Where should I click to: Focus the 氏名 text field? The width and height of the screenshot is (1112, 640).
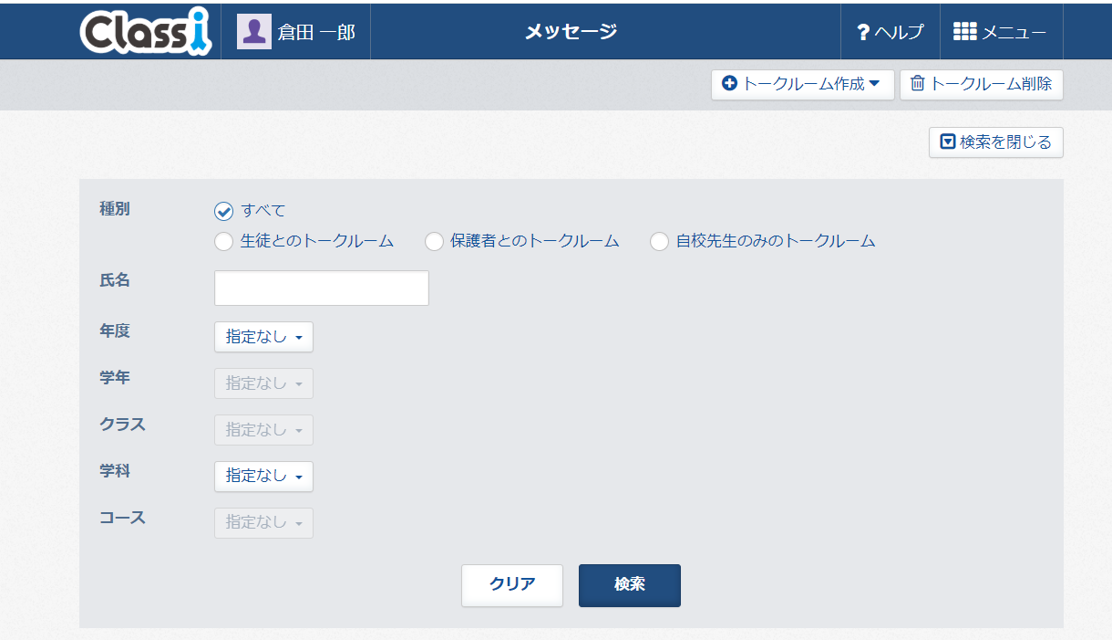(x=321, y=288)
